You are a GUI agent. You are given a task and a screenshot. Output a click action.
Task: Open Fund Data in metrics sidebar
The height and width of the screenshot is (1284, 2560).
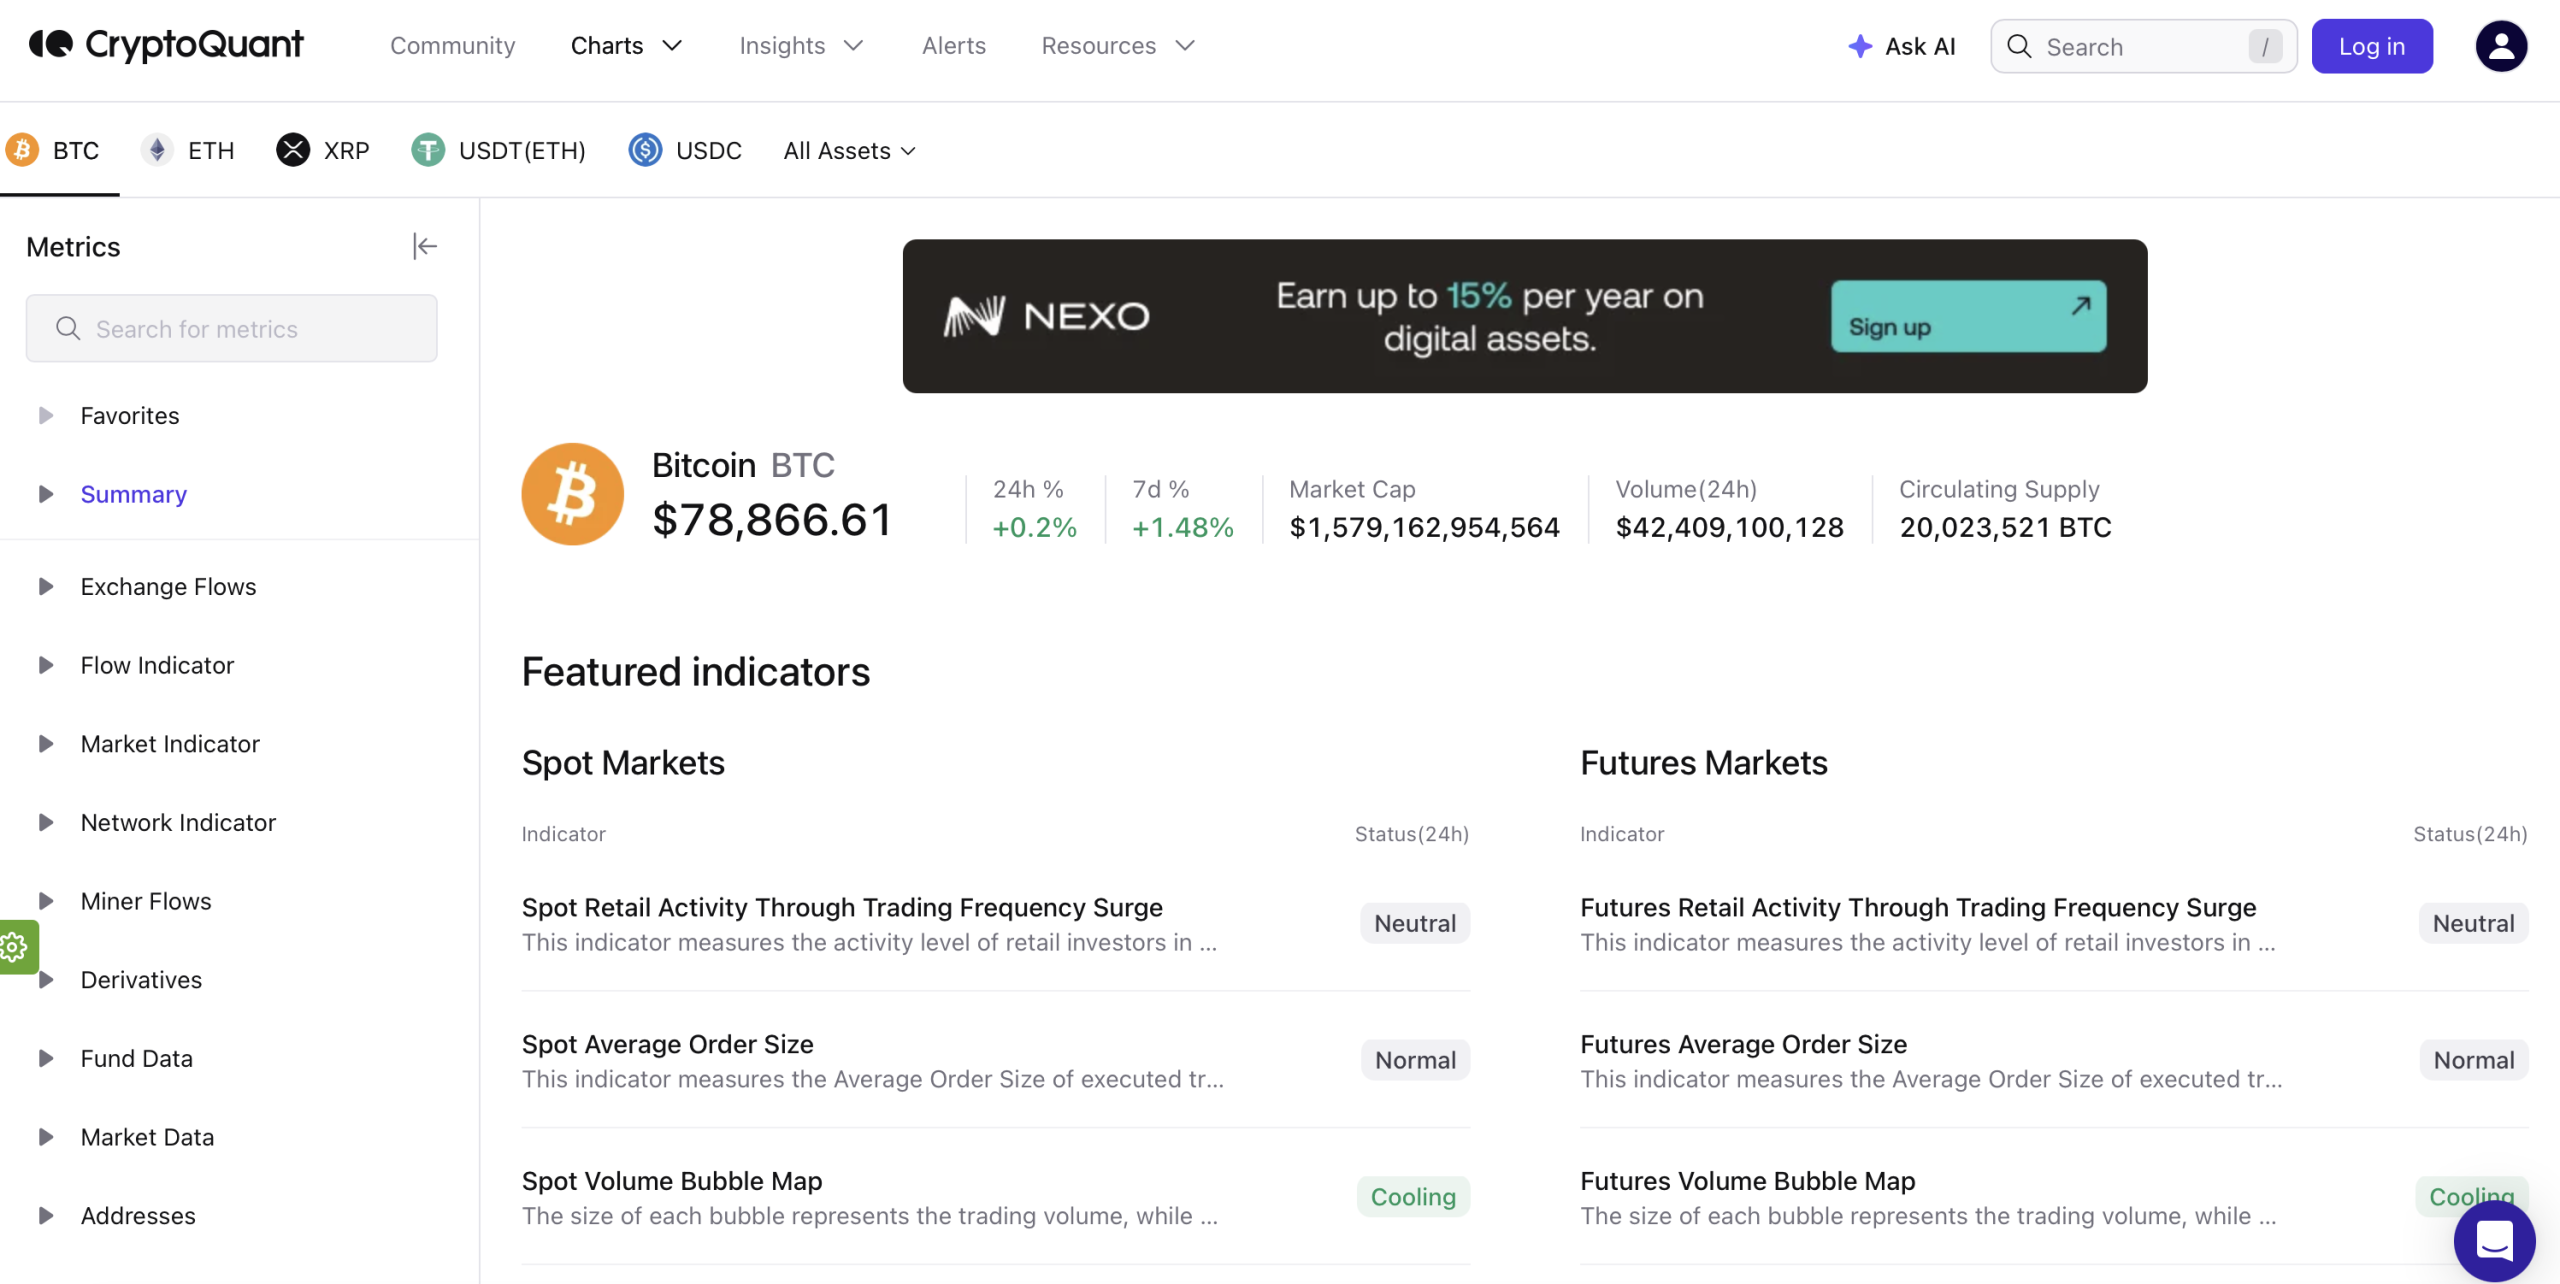click(x=136, y=1058)
